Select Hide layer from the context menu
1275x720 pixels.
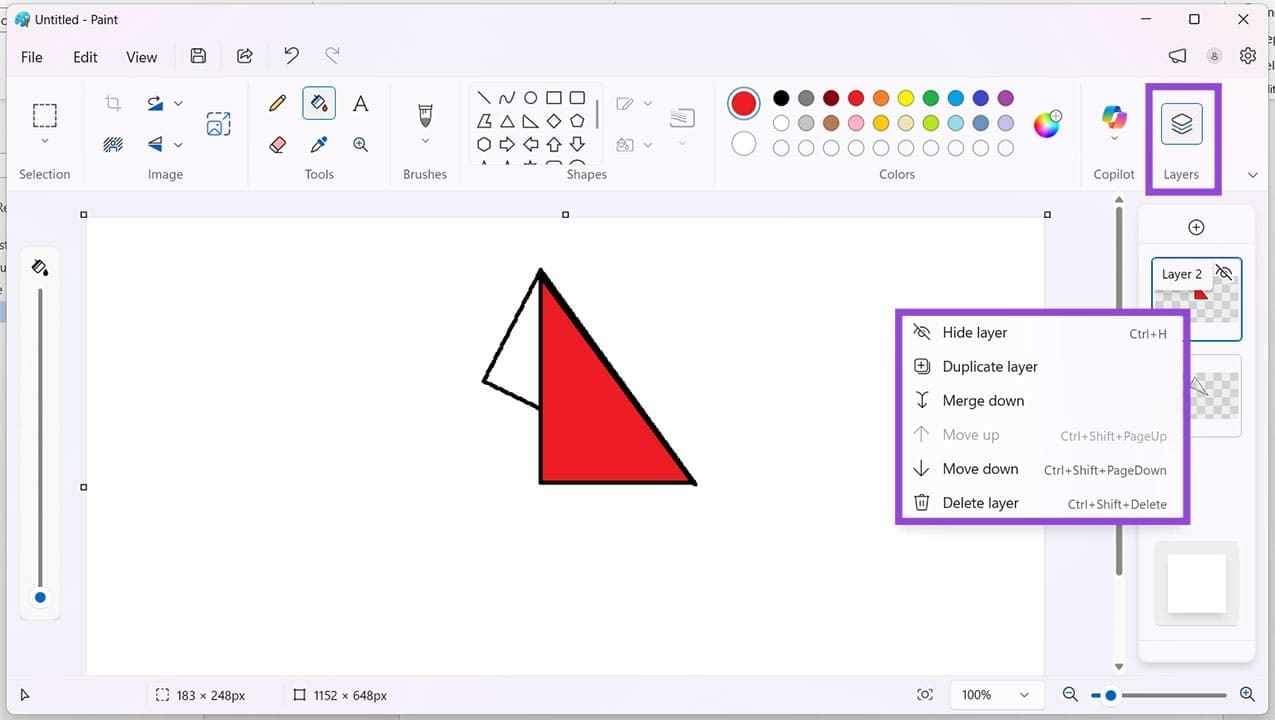tap(974, 332)
